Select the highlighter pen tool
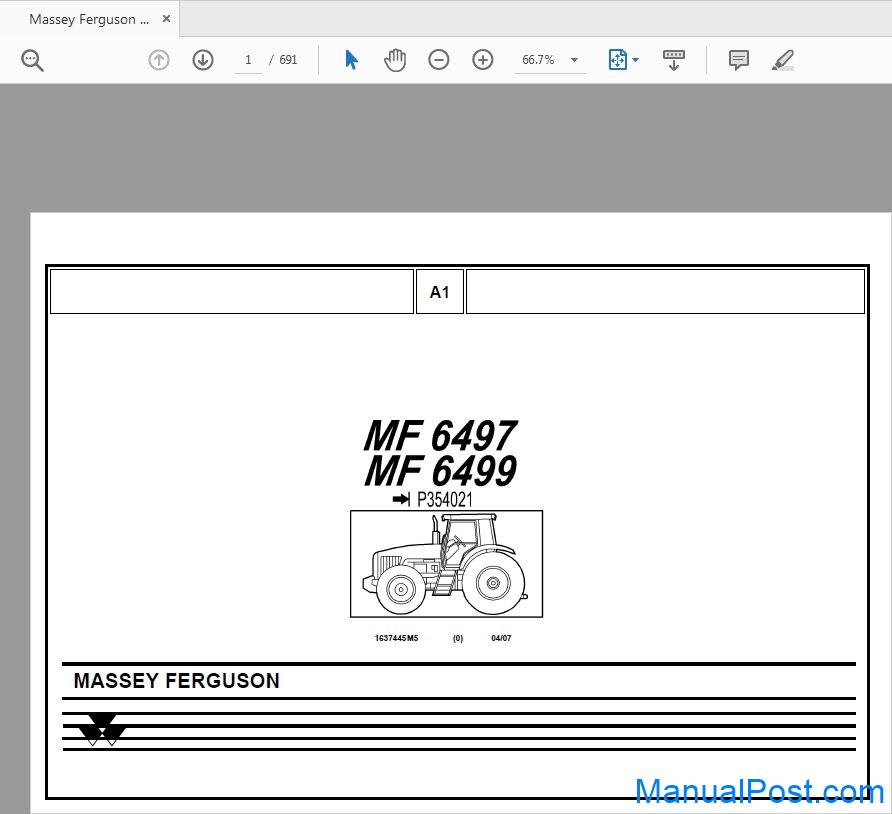The width and height of the screenshot is (892, 814). point(783,60)
